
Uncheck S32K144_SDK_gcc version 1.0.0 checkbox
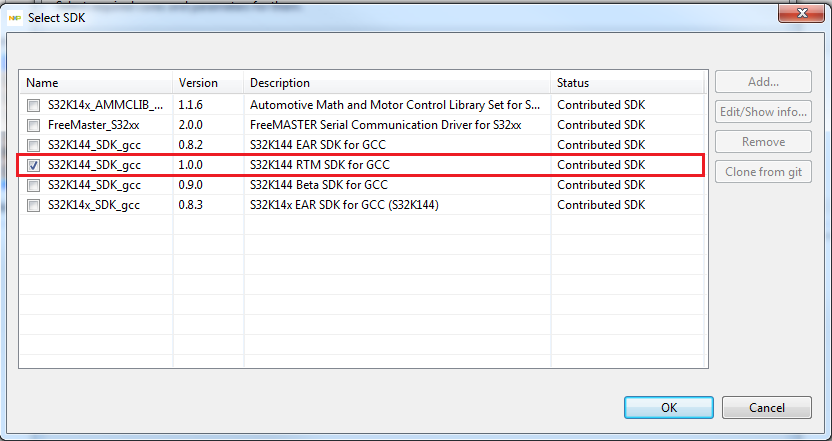pos(33,166)
